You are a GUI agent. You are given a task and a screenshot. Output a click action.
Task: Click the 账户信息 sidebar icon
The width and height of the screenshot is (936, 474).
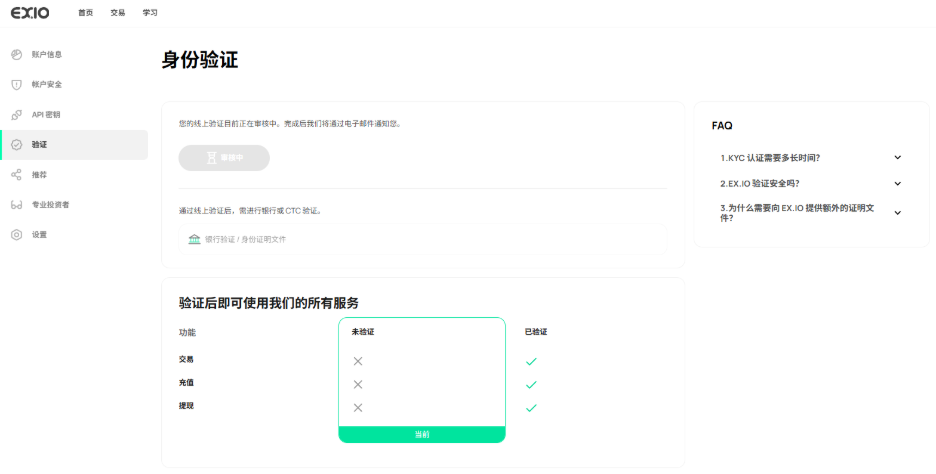pos(16,54)
